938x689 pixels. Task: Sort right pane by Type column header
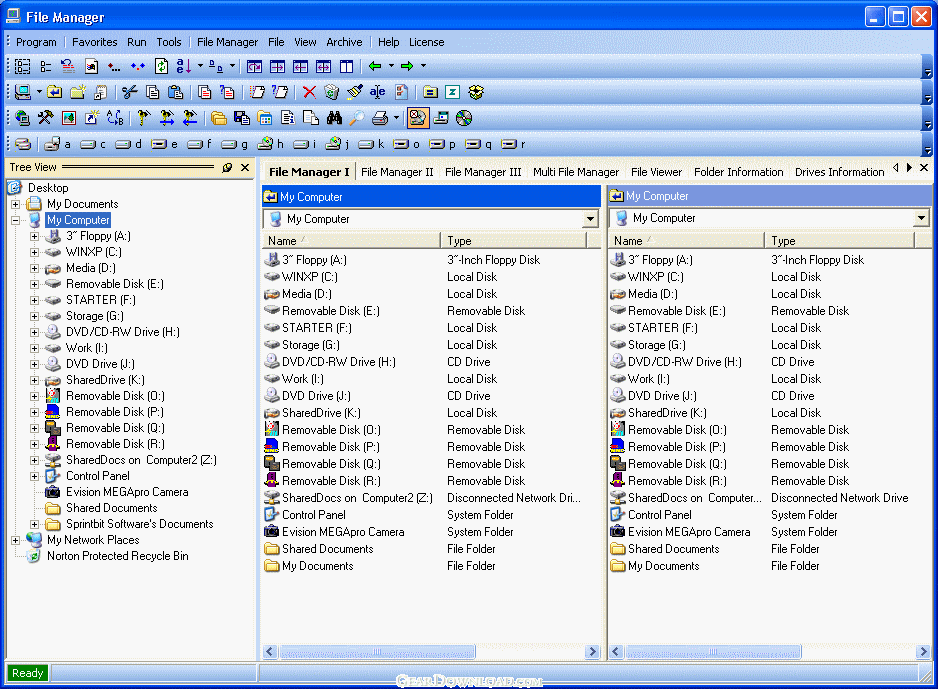pyautogui.click(x=840, y=240)
